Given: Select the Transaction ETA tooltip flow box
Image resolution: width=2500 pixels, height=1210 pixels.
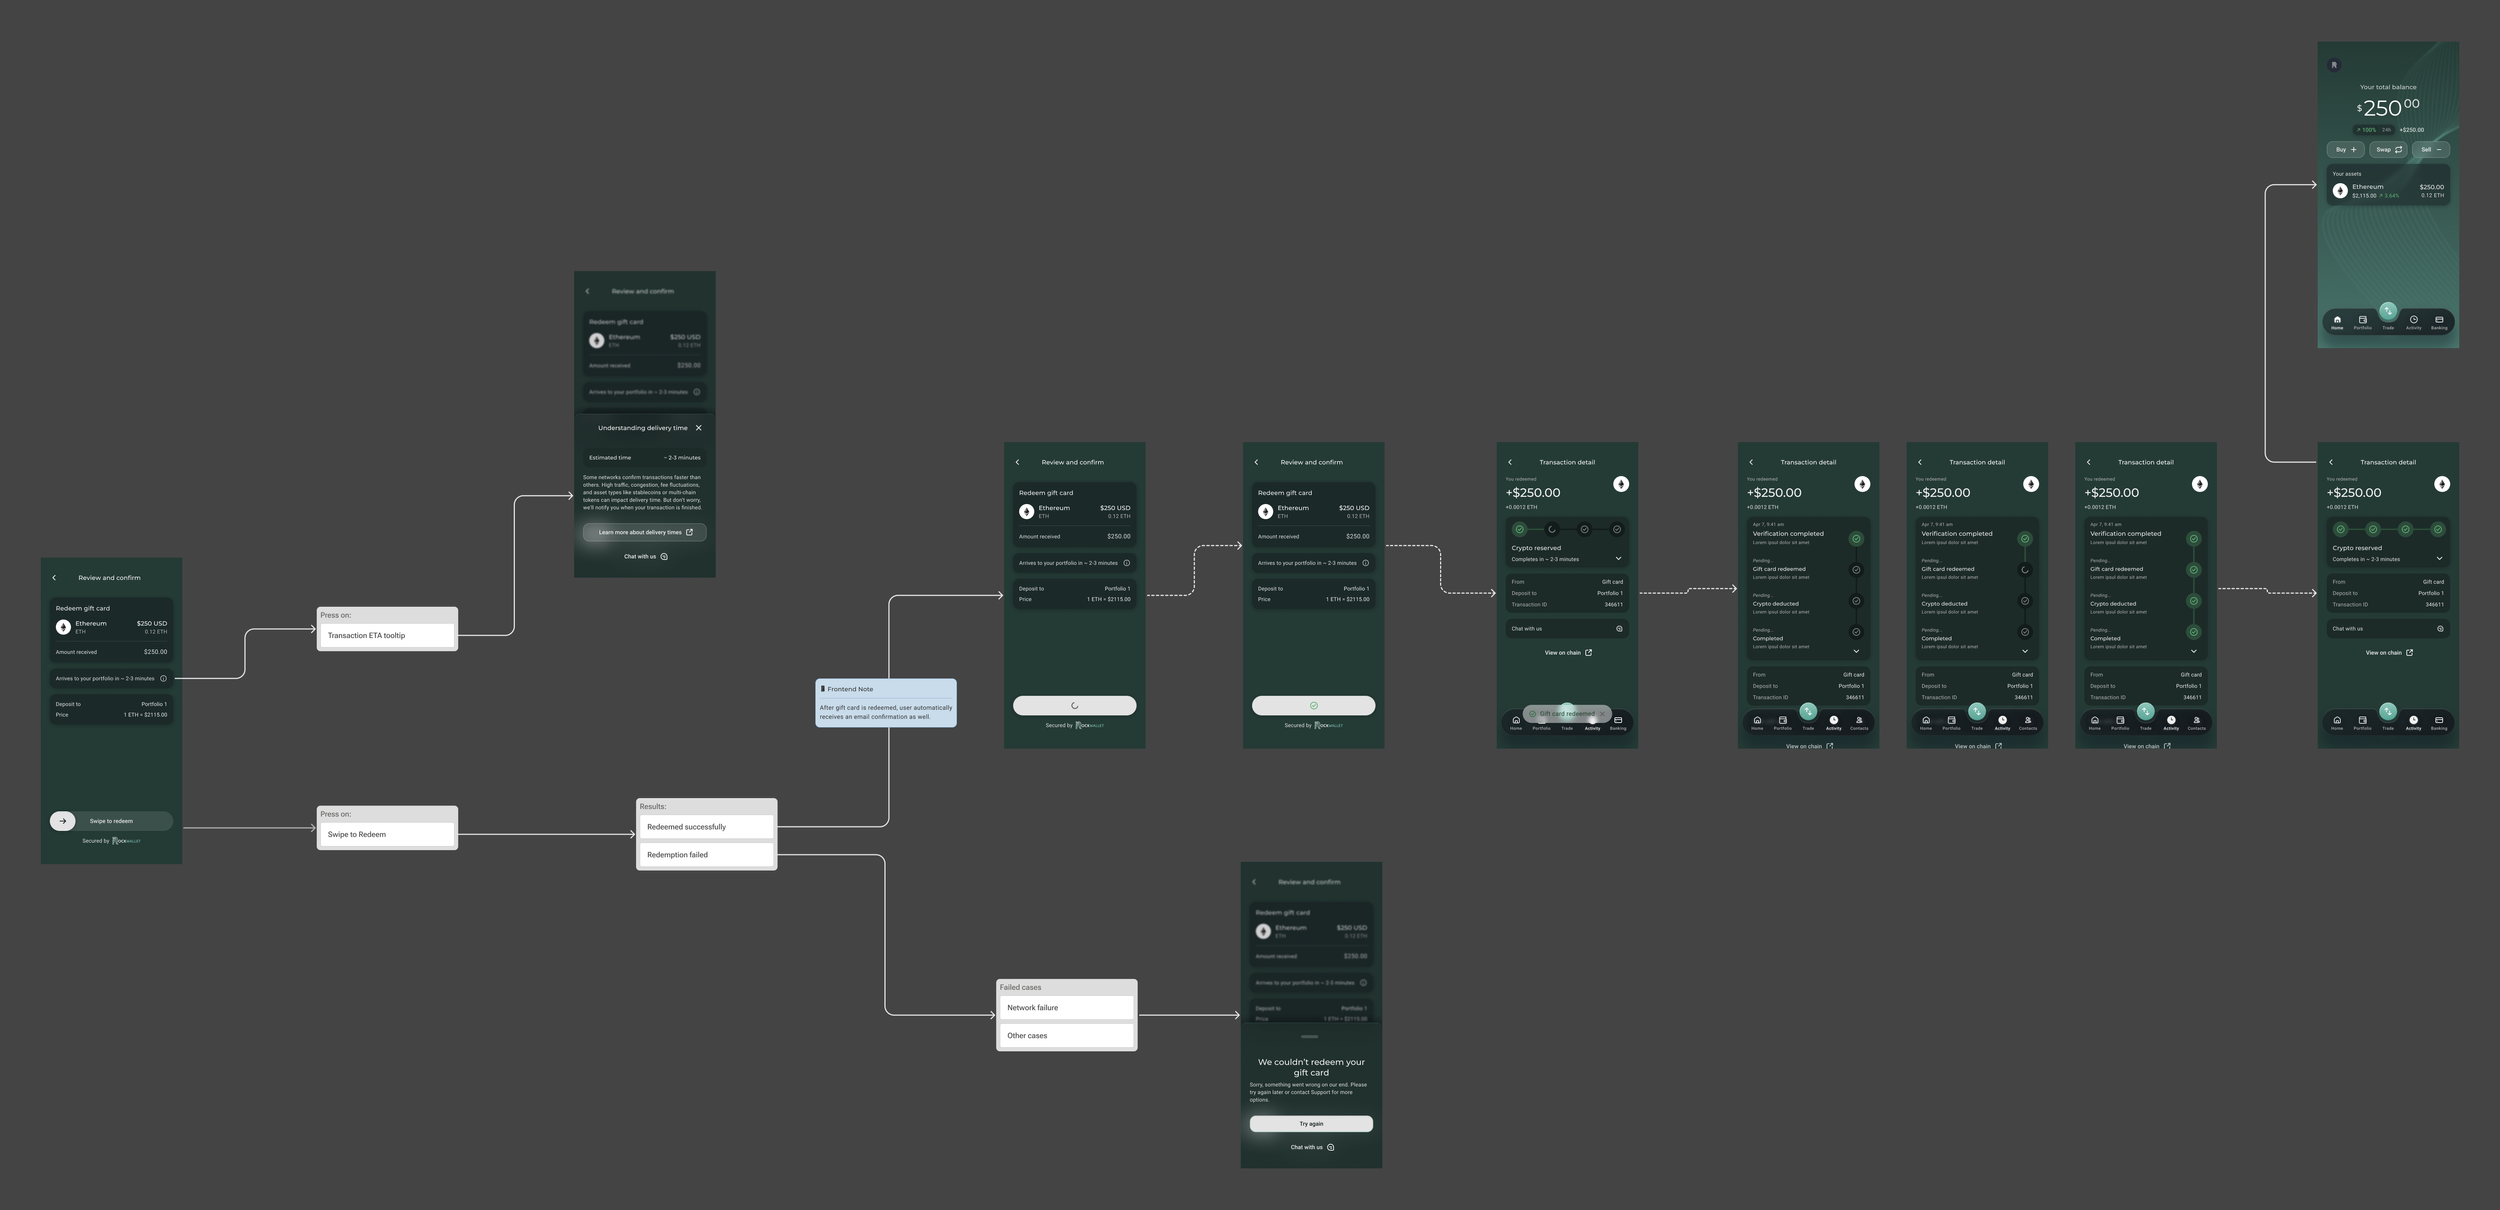Looking at the screenshot, I should (x=388, y=636).
